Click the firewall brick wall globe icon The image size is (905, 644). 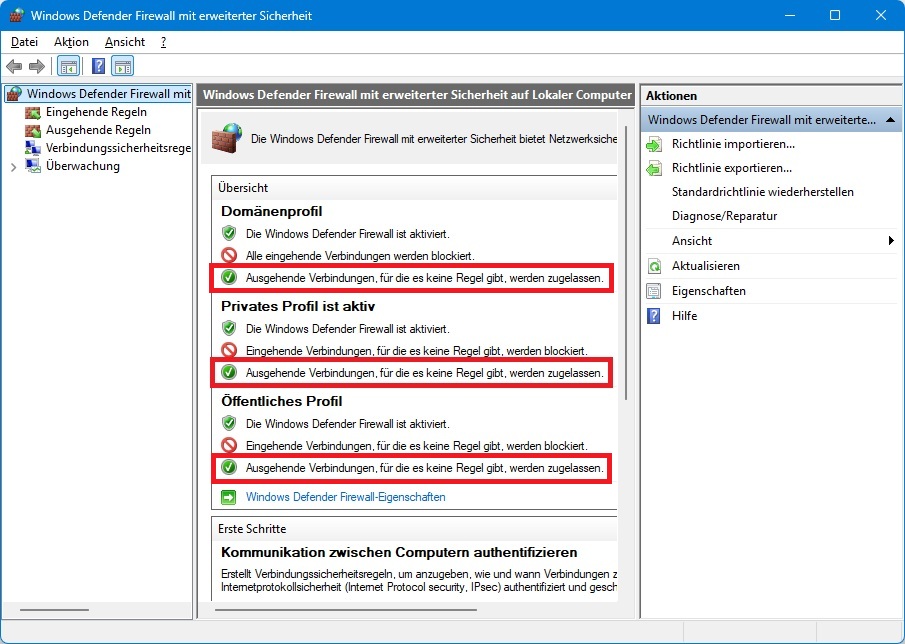point(227,137)
